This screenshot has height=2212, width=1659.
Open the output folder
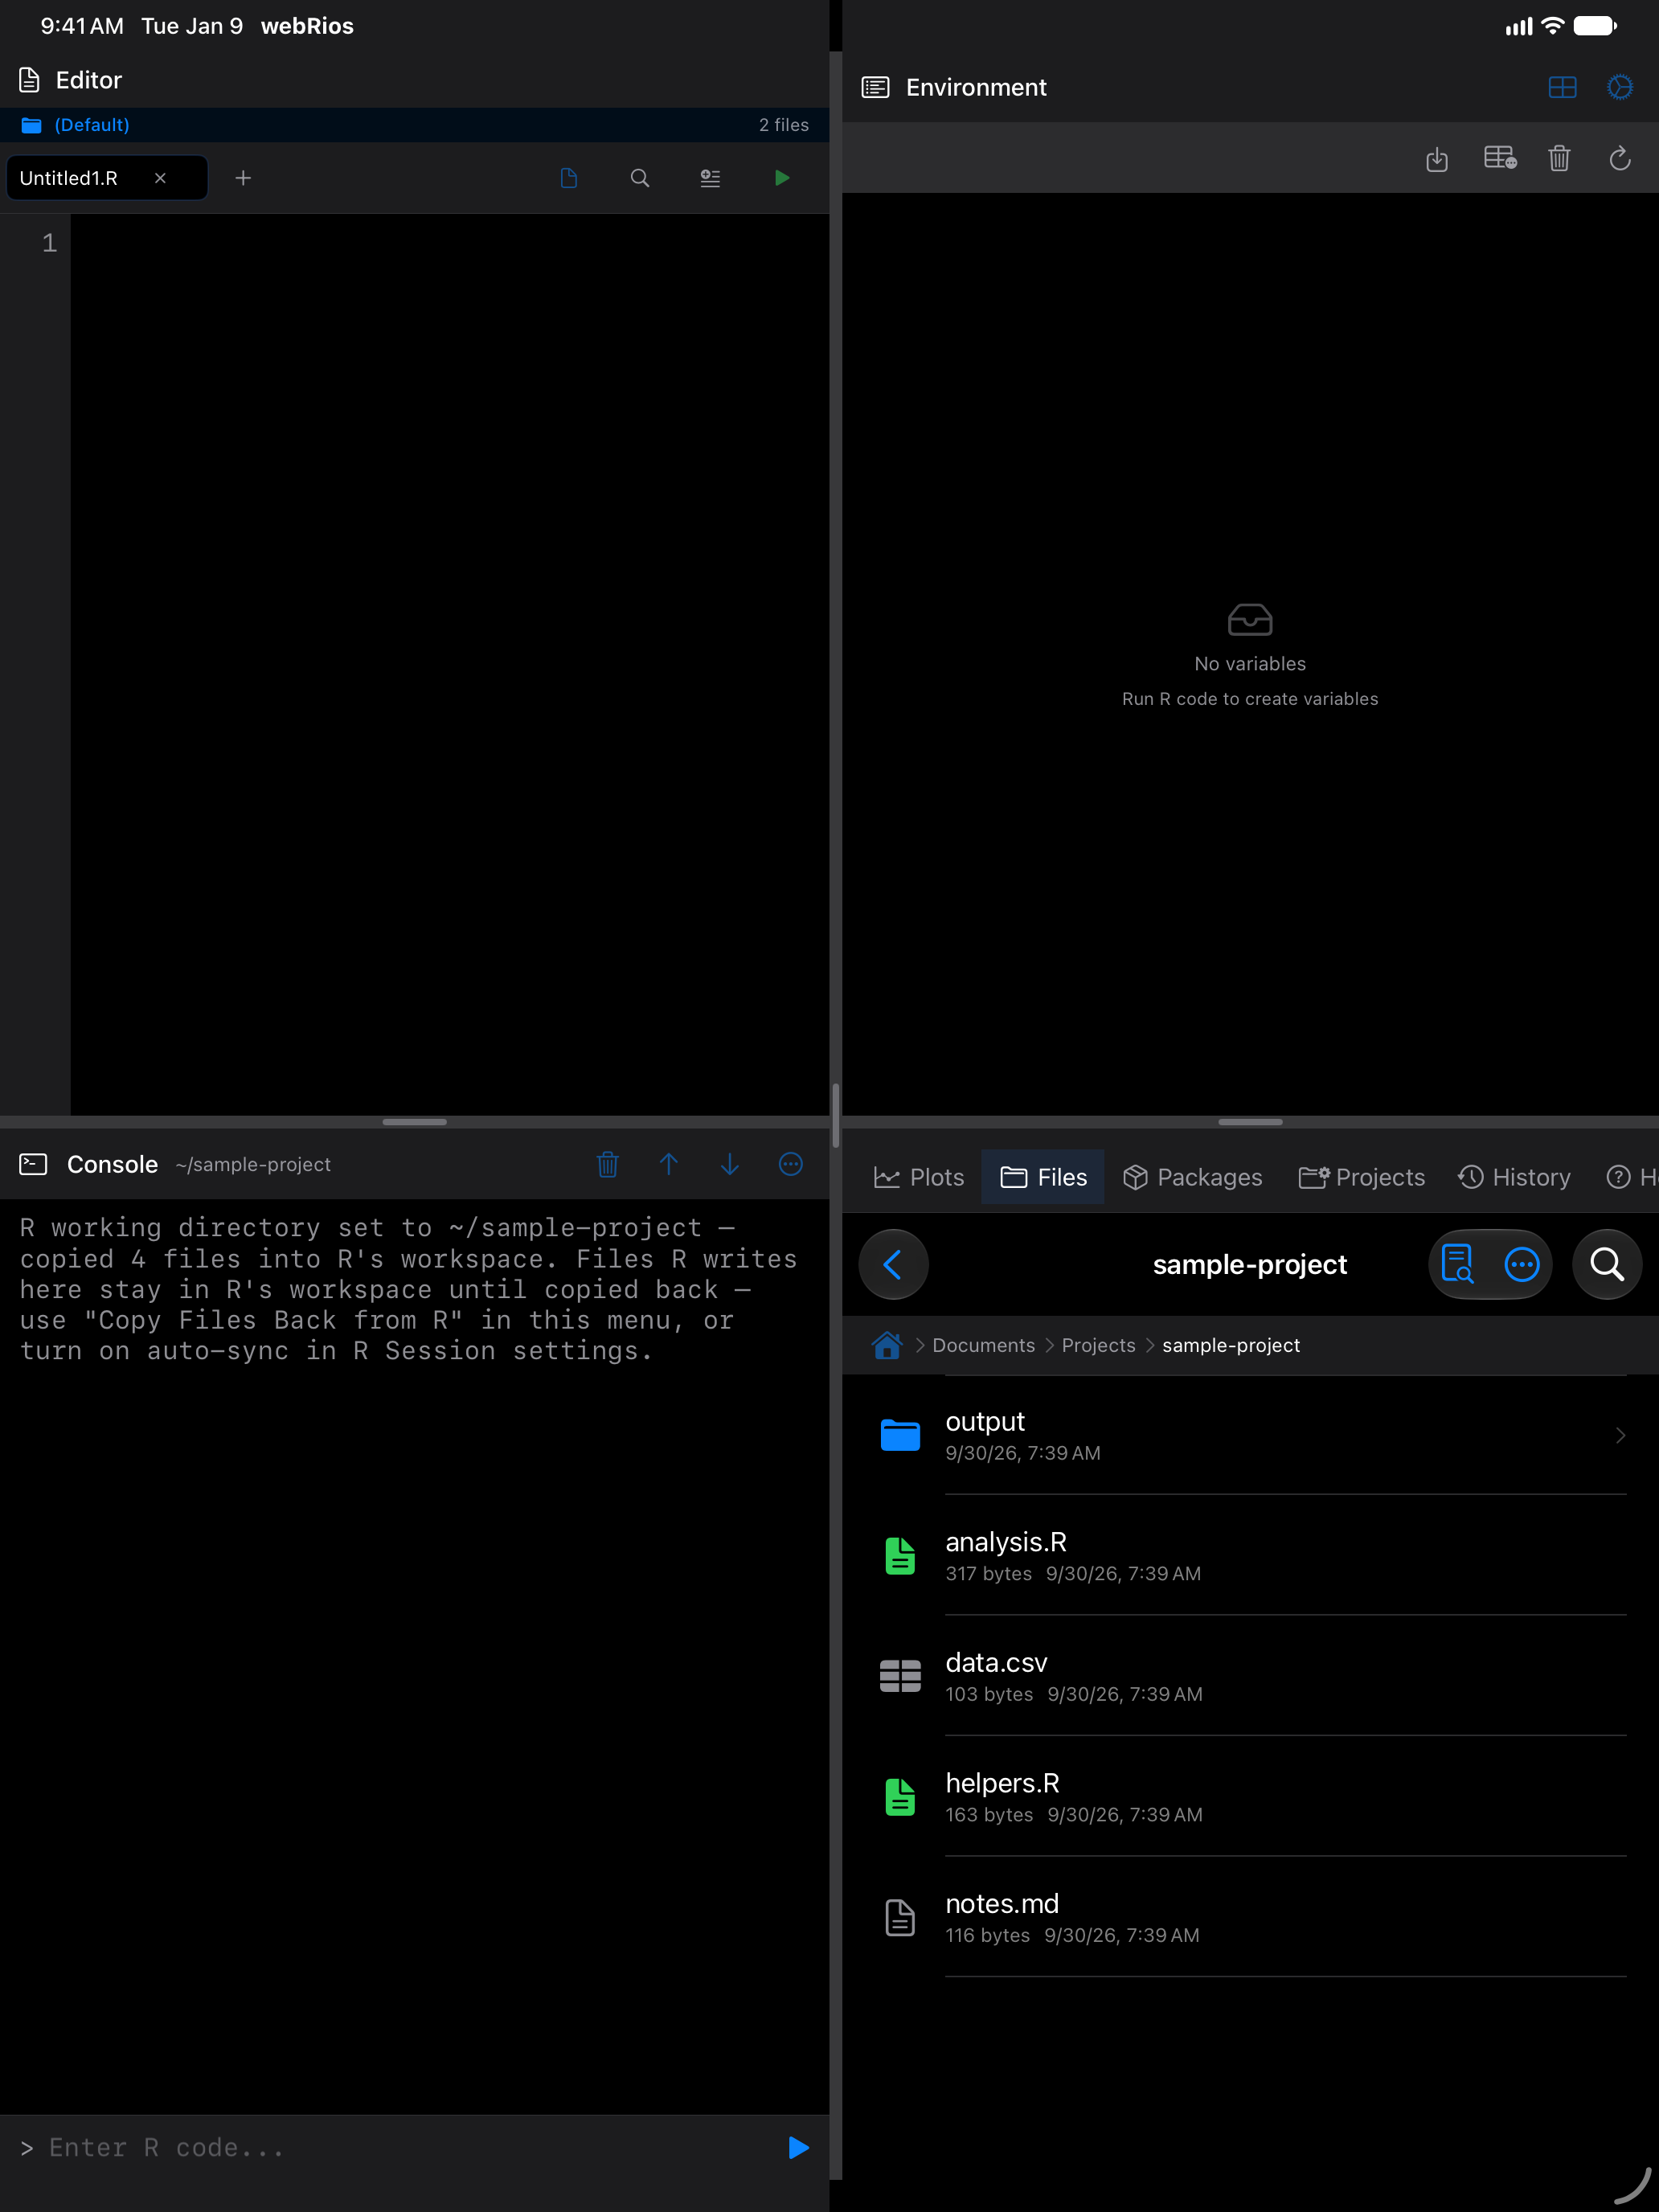[1250, 1435]
